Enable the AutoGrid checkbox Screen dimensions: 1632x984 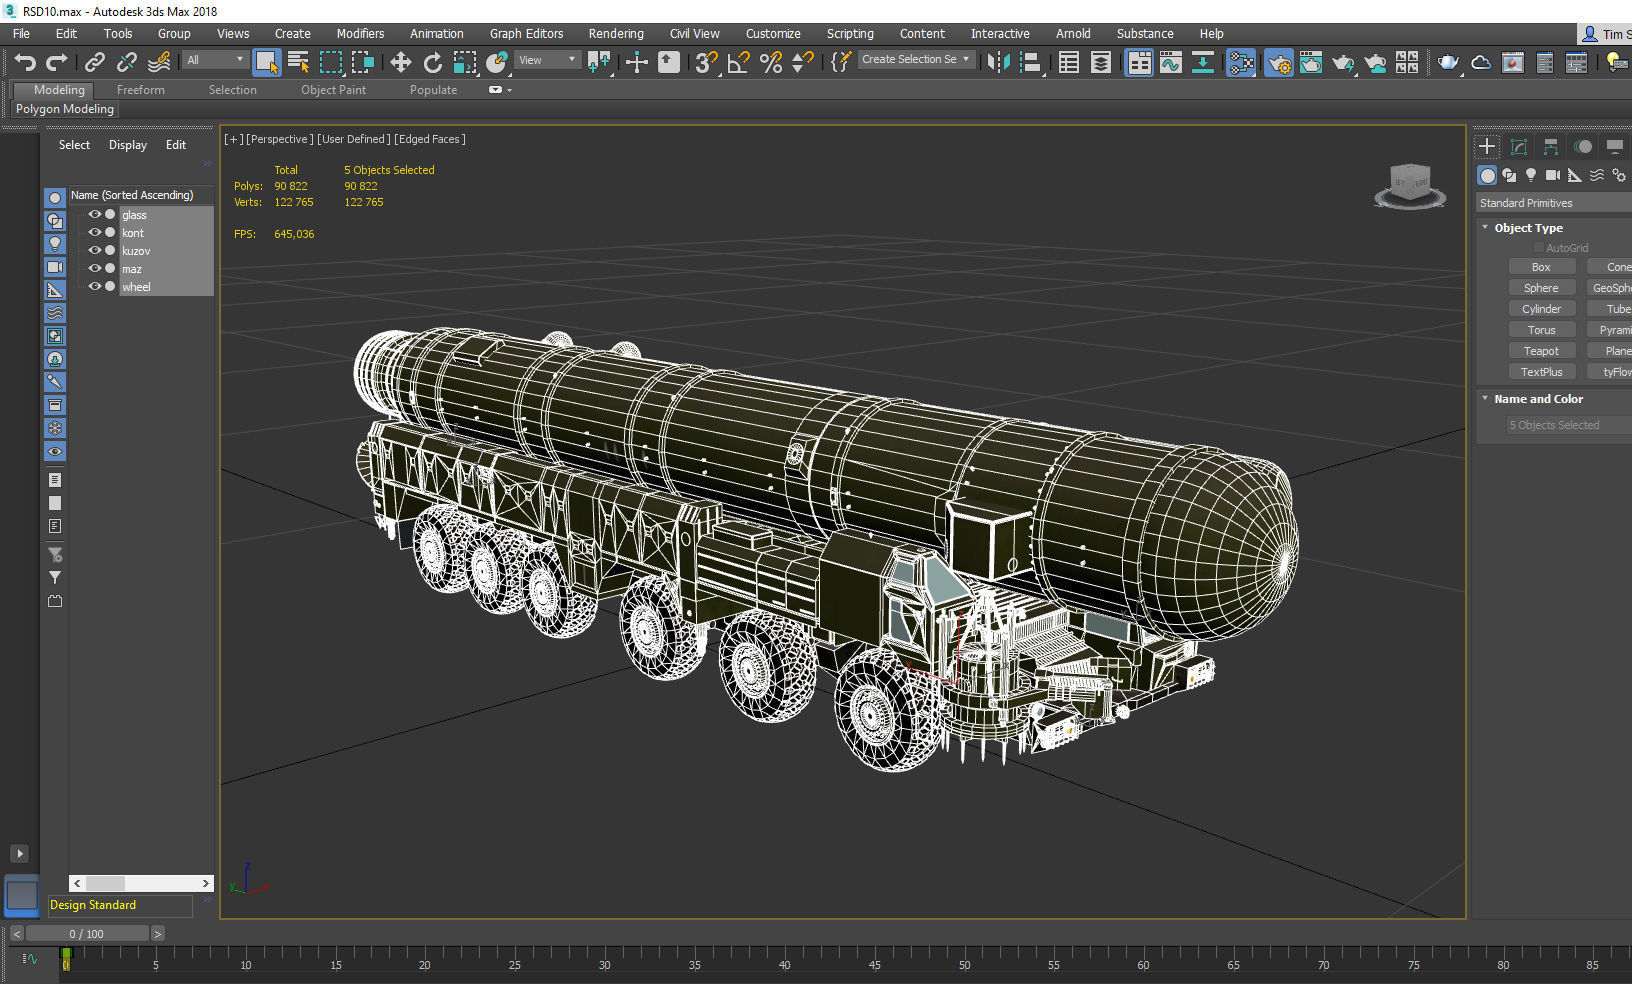tap(1539, 247)
